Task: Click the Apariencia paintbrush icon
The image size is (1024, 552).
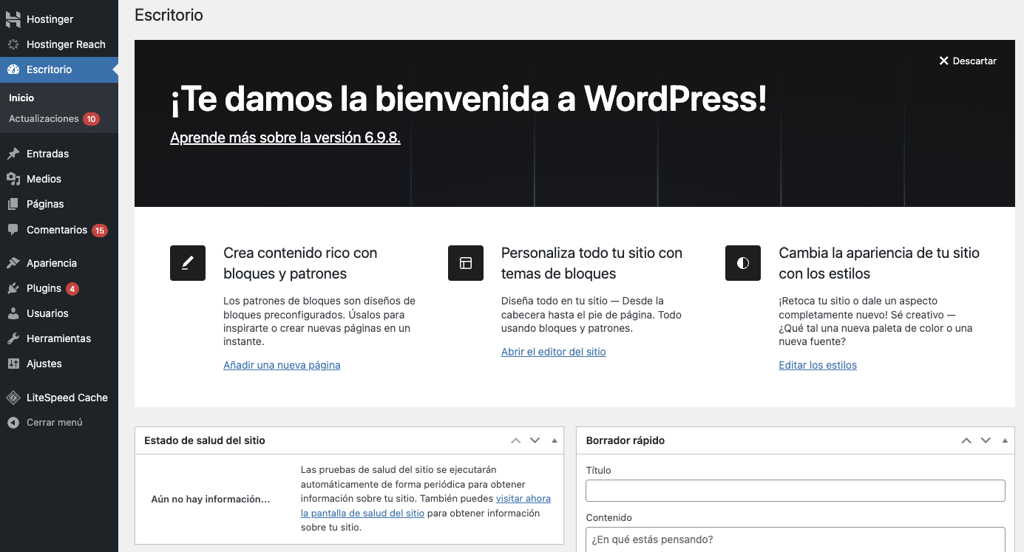Action: click(13, 263)
